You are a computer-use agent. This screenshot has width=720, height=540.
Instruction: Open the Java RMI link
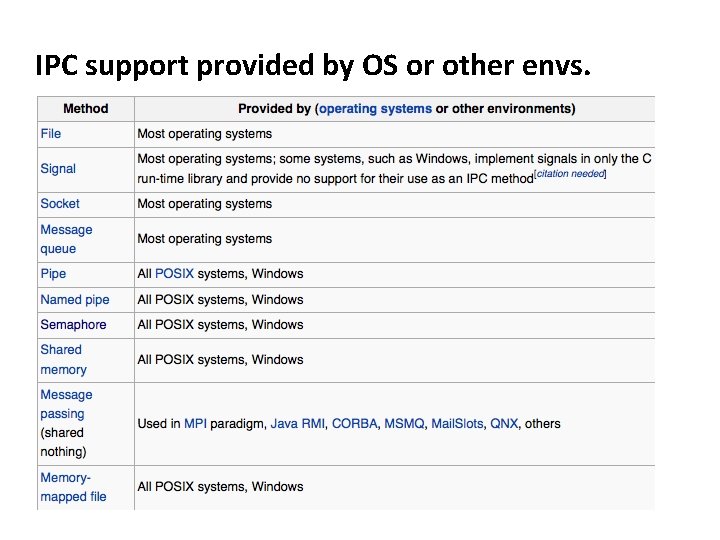pos(297,423)
